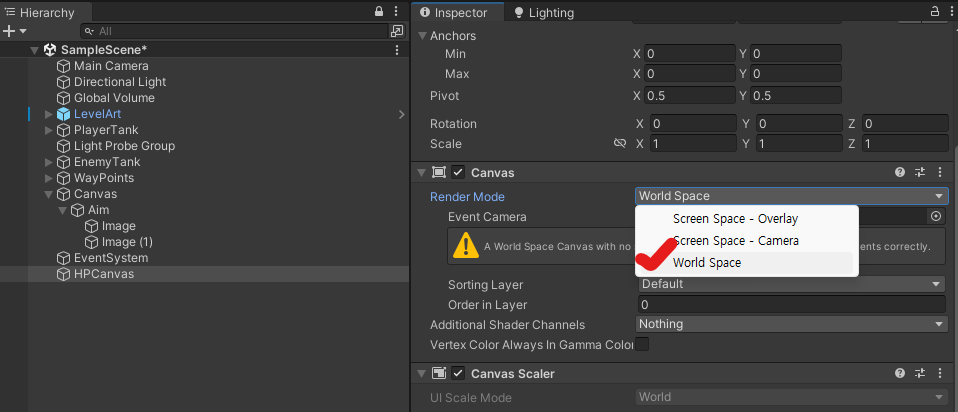Edit Anchors Min Y field
Image resolution: width=958 pixels, height=412 pixels.
(795, 54)
